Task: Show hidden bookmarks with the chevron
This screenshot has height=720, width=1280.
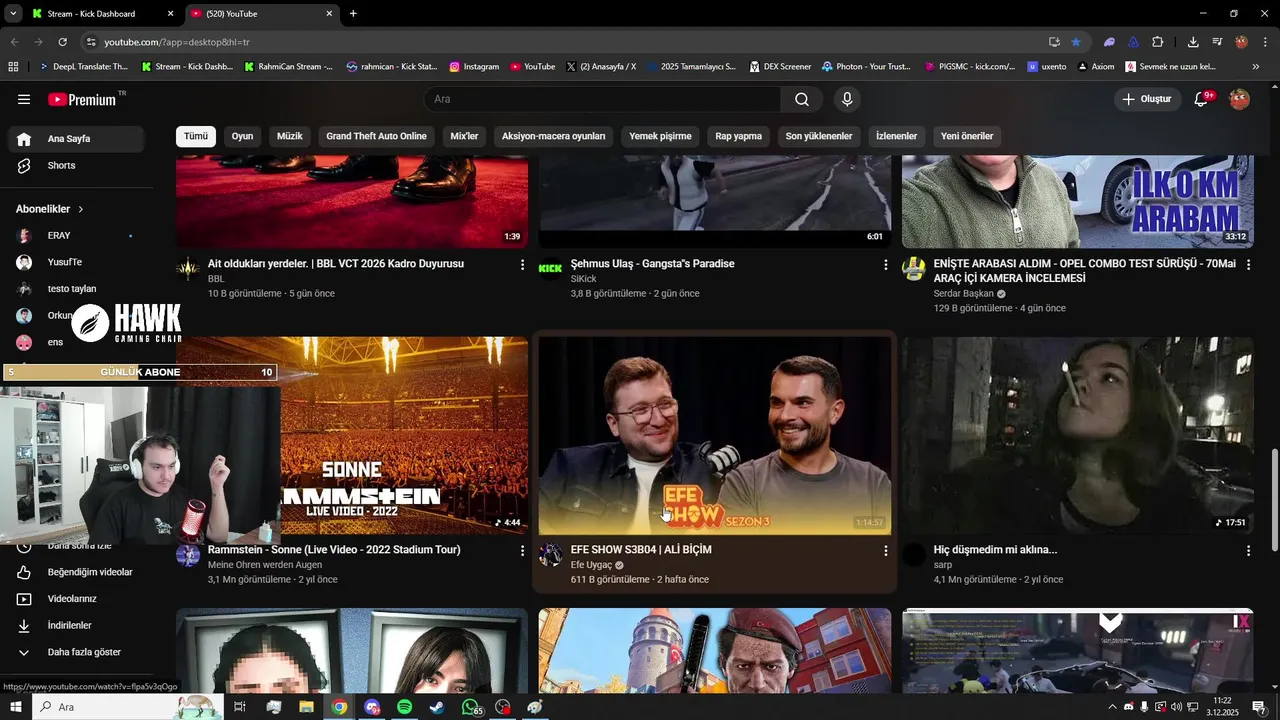Action: 1256,66
